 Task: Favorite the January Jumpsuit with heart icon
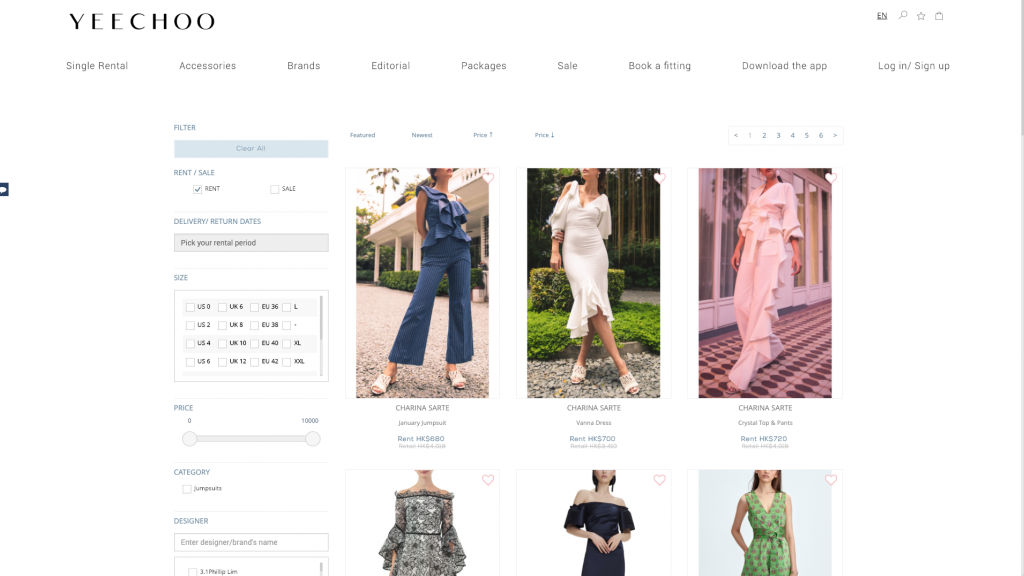tap(488, 179)
